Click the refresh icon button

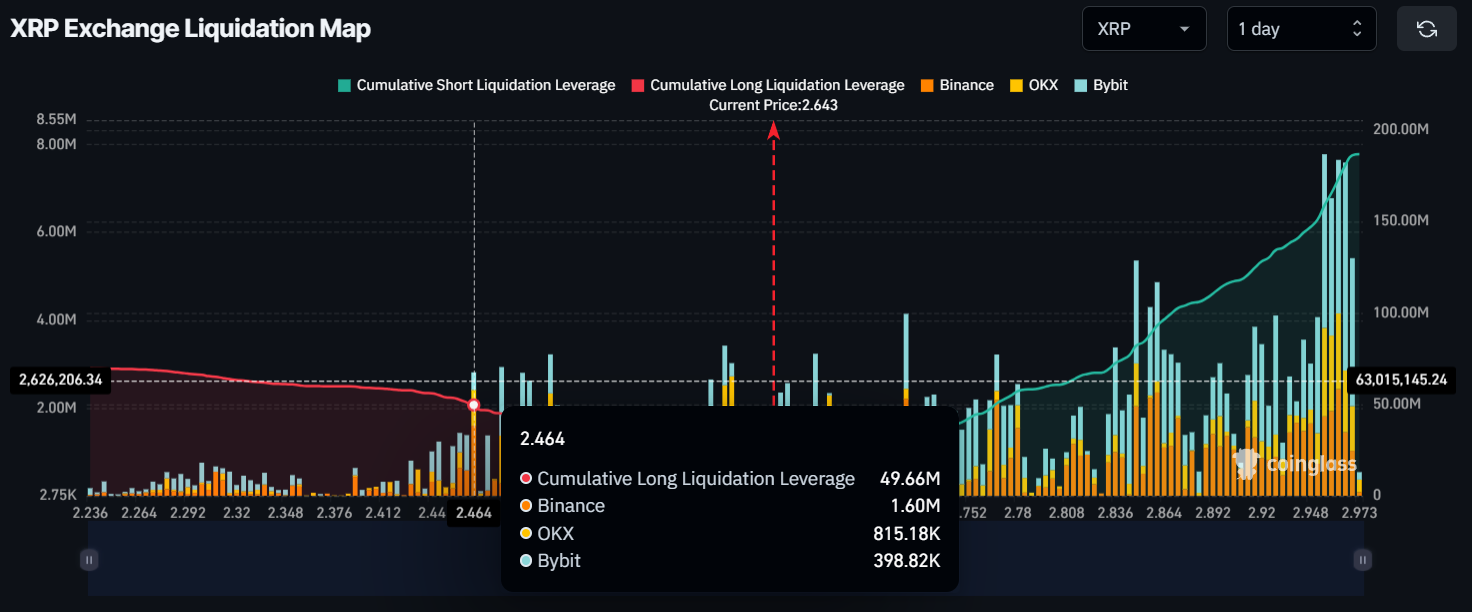(x=1427, y=29)
